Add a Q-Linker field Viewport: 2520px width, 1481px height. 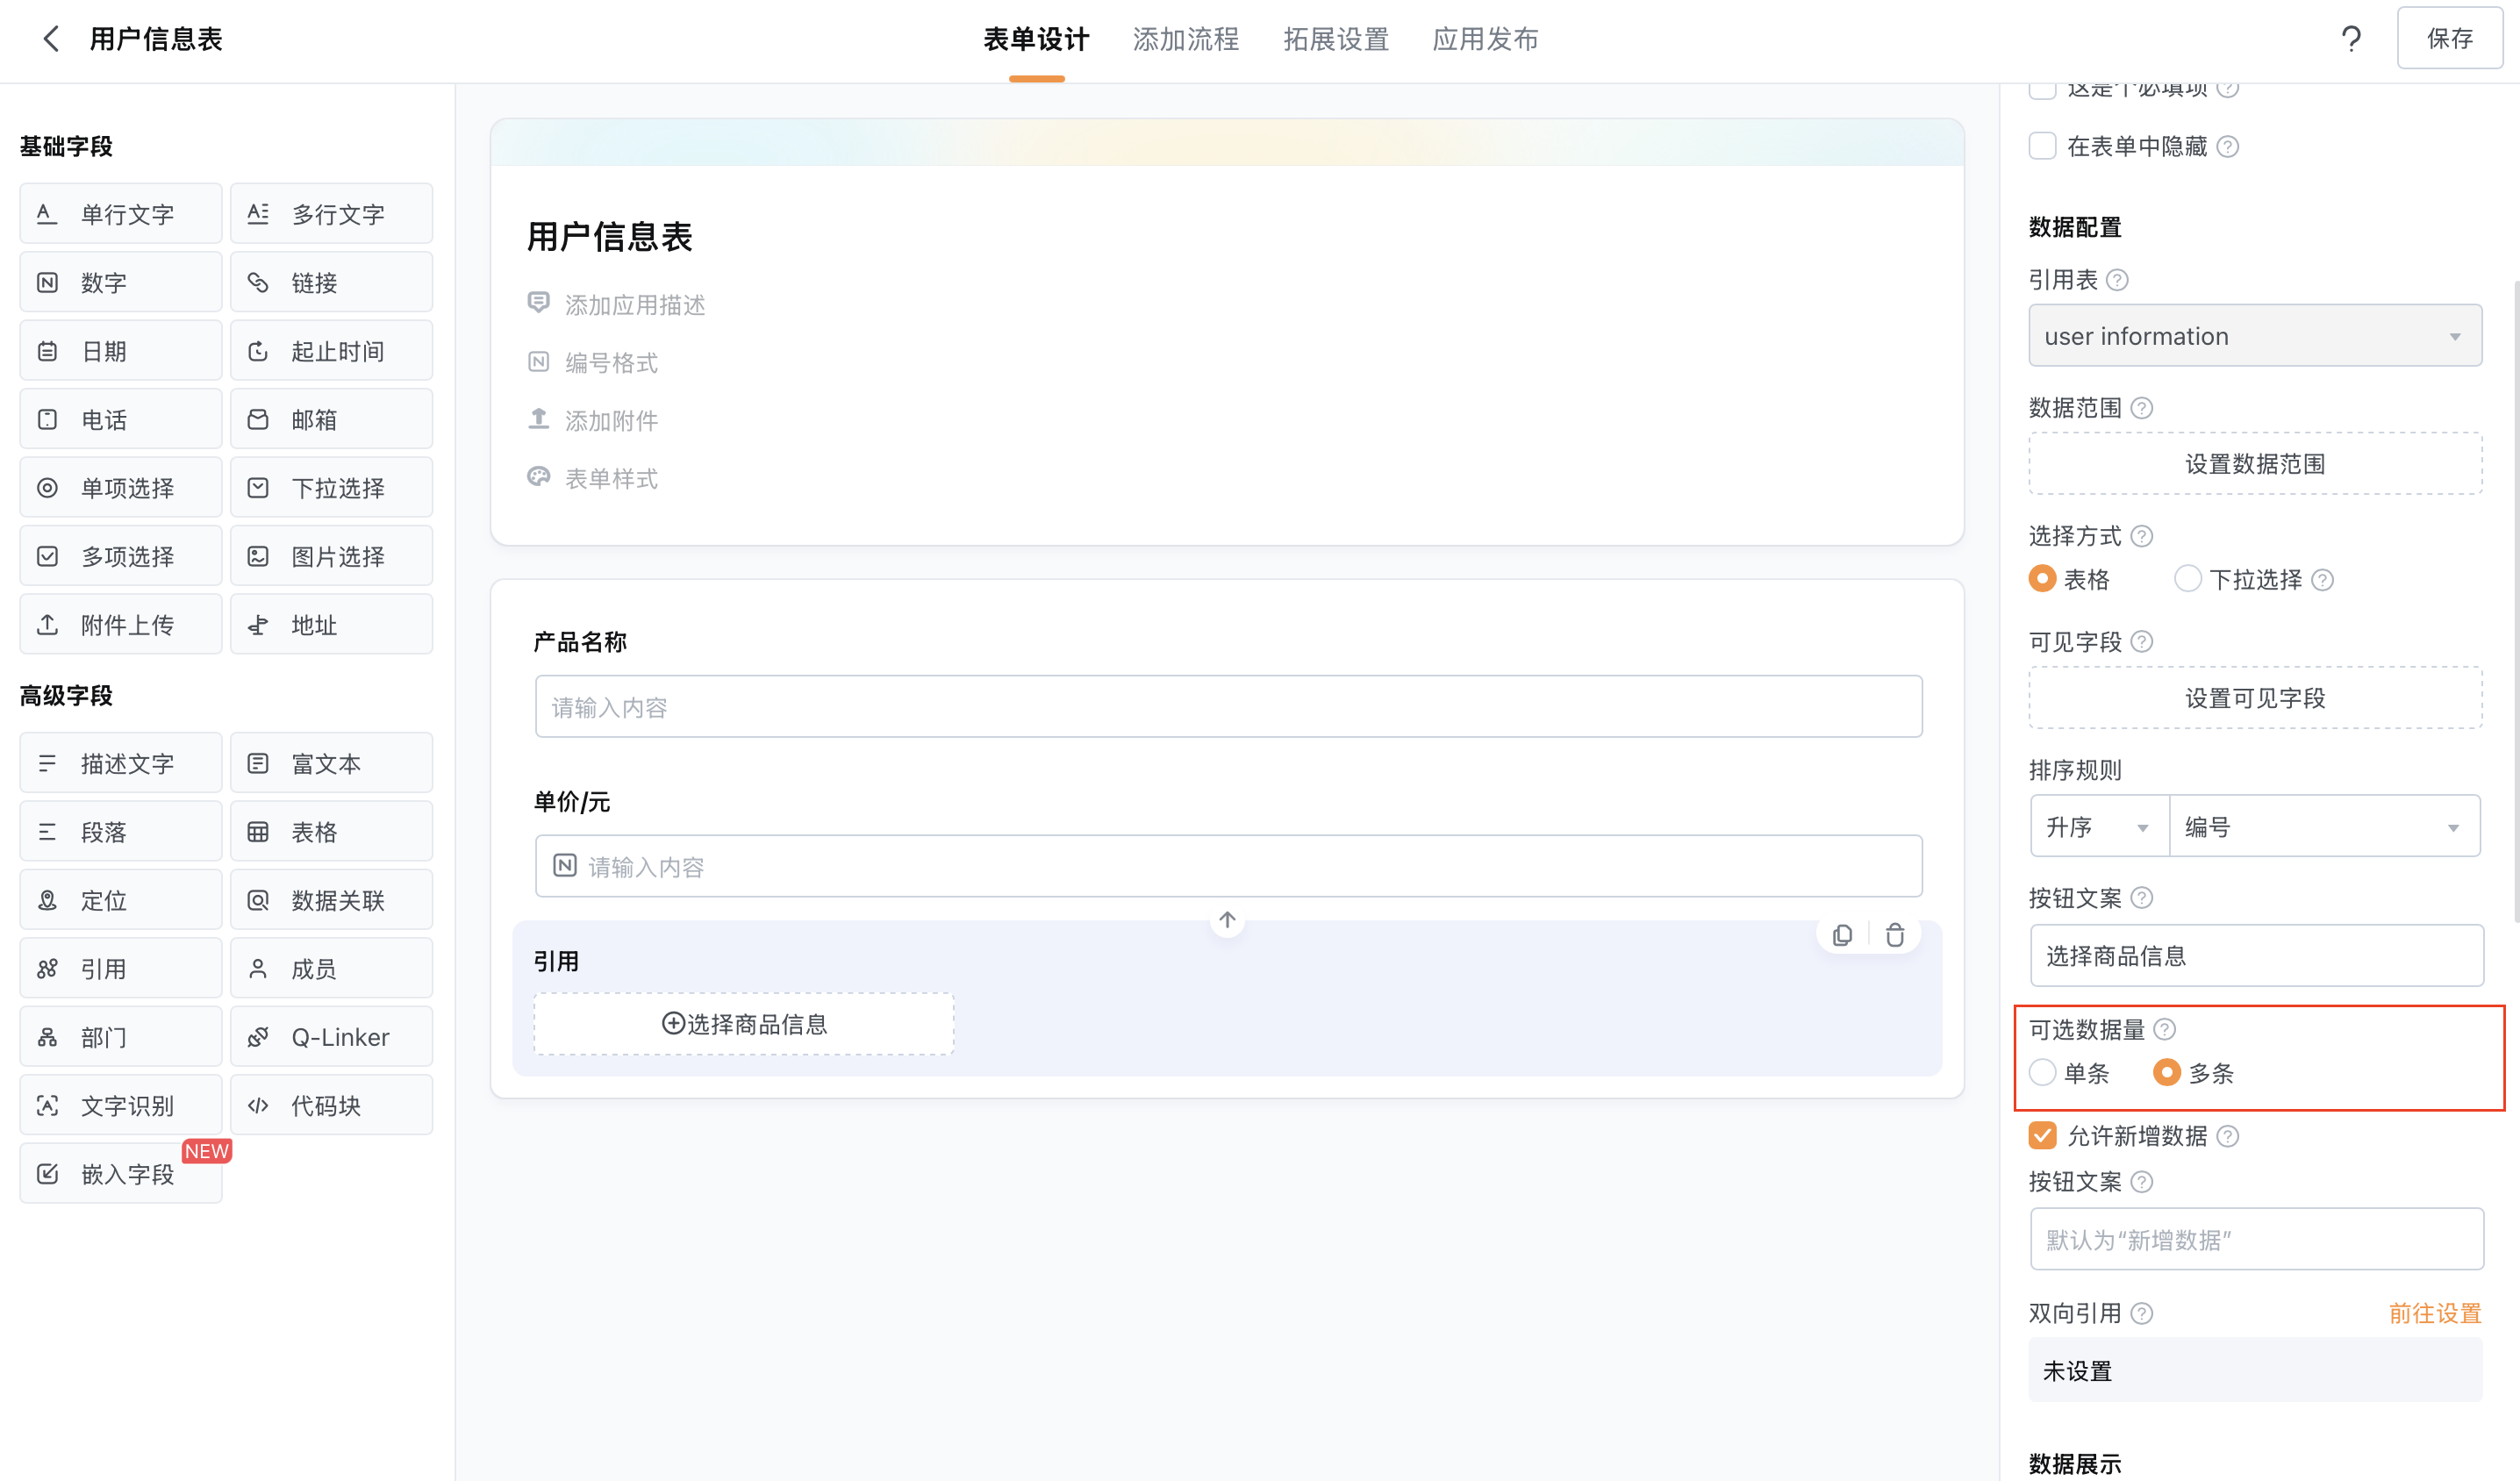pyautogui.click(x=331, y=1037)
